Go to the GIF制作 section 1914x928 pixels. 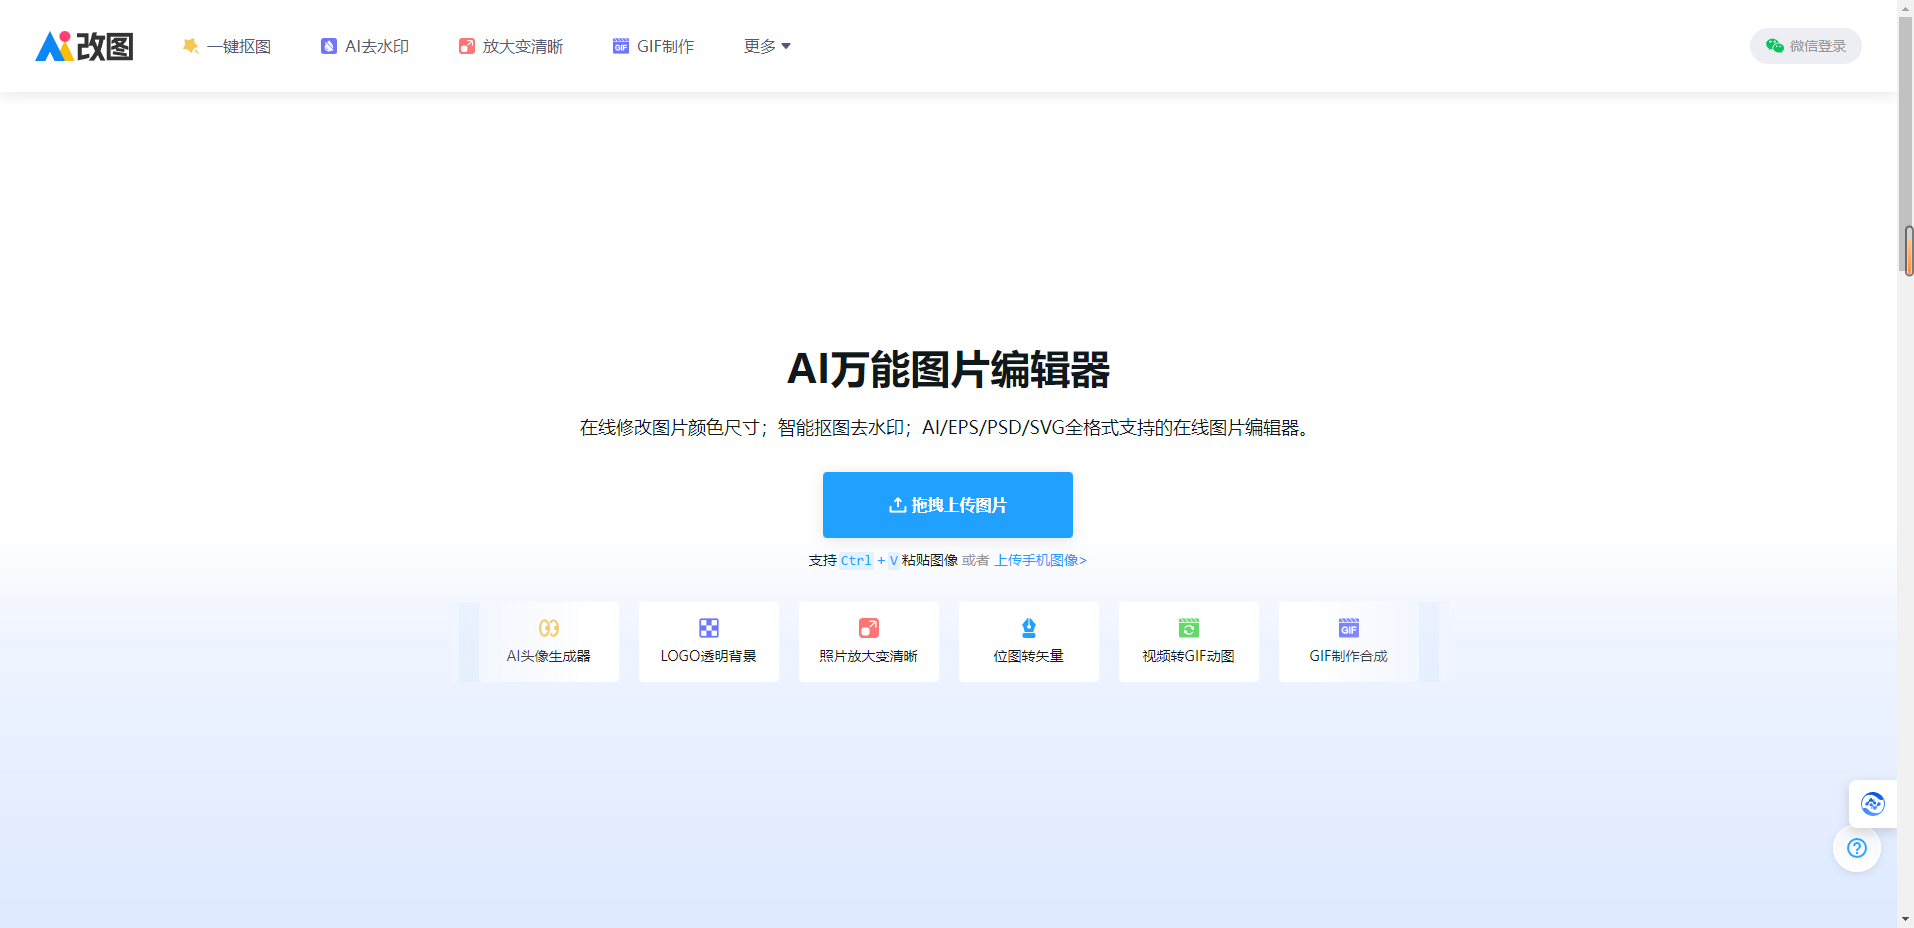[x=653, y=46]
